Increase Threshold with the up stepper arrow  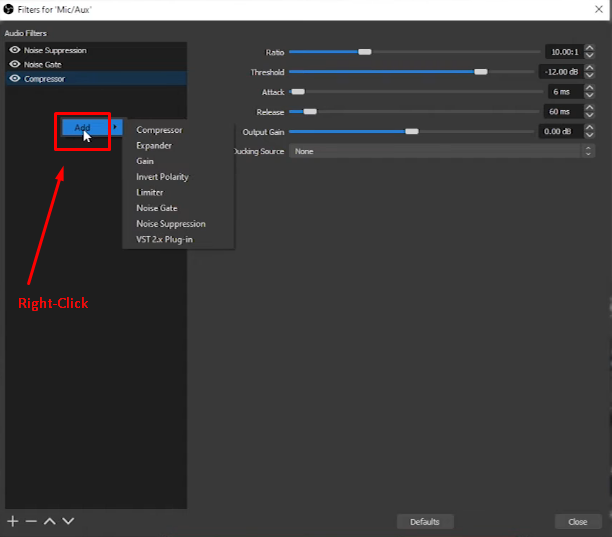click(x=590, y=68)
